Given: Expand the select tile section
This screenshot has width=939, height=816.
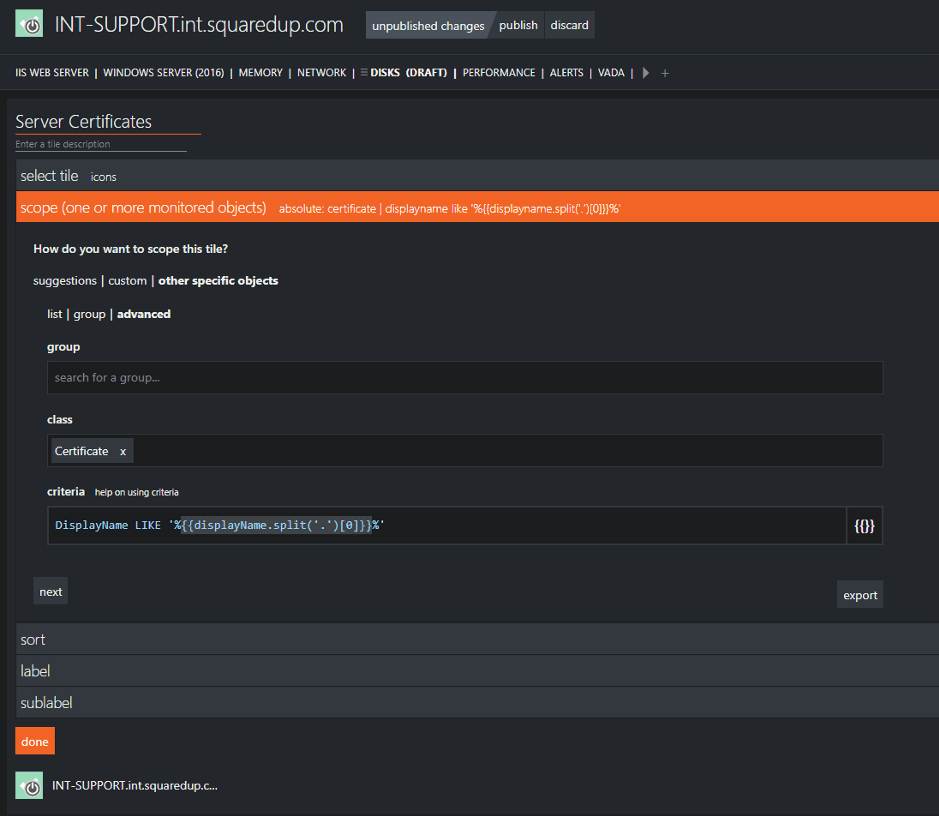Looking at the screenshot, I should [477, 175].
